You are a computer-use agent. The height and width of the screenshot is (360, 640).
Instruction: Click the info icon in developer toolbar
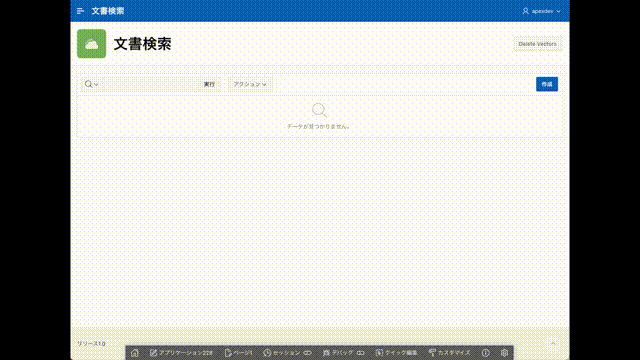[x=485, y=353]
